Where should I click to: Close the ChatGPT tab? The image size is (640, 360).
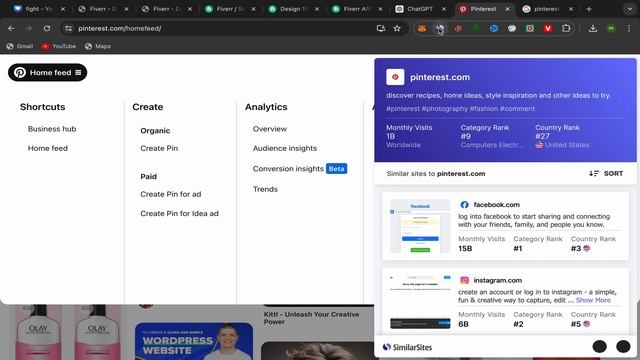(x=444, y=9)
